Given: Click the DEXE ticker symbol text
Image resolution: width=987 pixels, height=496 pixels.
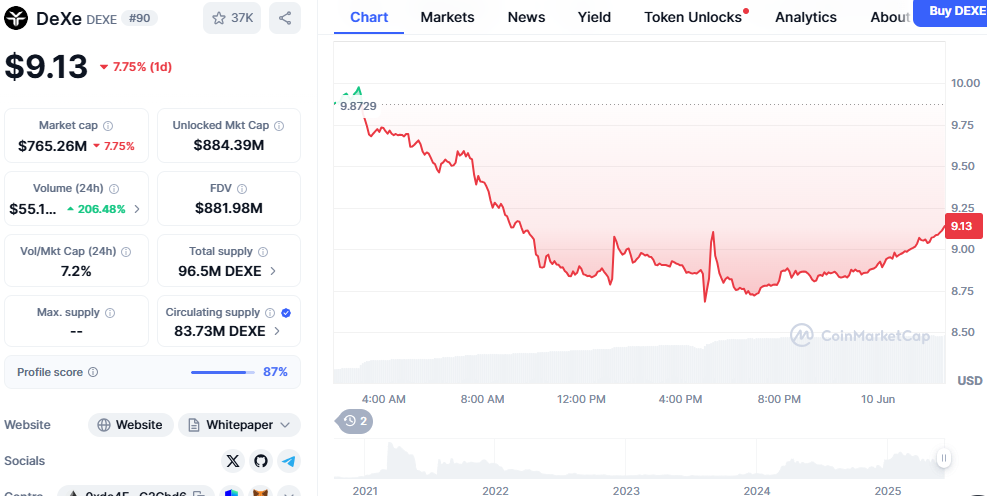Looking at the screenshot, I should (101, 20).
